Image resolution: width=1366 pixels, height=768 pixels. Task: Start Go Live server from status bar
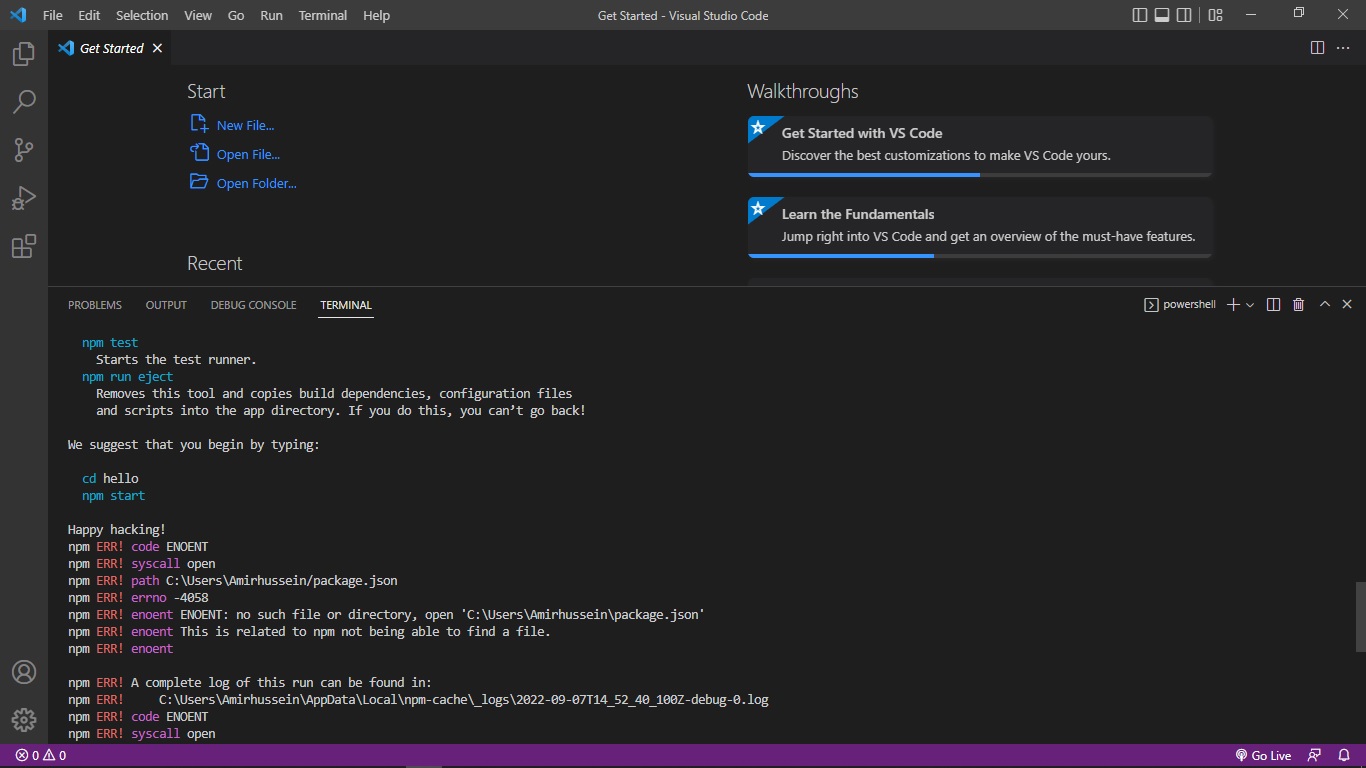1263,756
